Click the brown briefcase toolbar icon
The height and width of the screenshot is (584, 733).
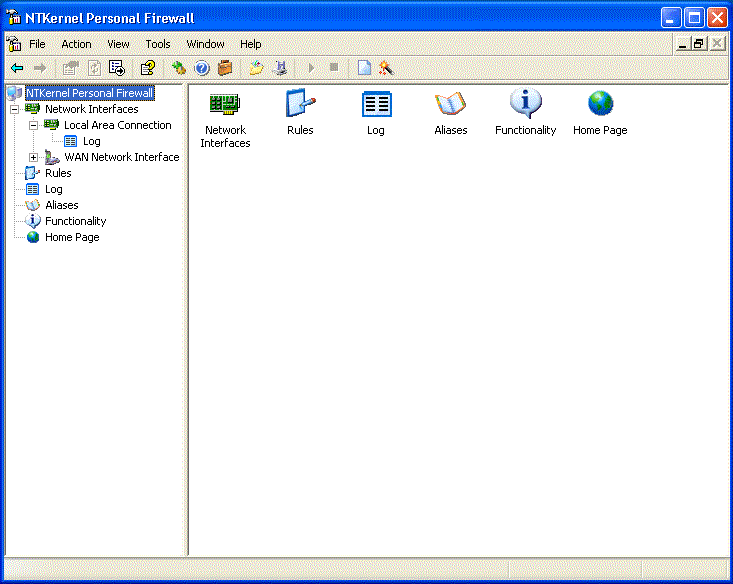click(225, 68)
